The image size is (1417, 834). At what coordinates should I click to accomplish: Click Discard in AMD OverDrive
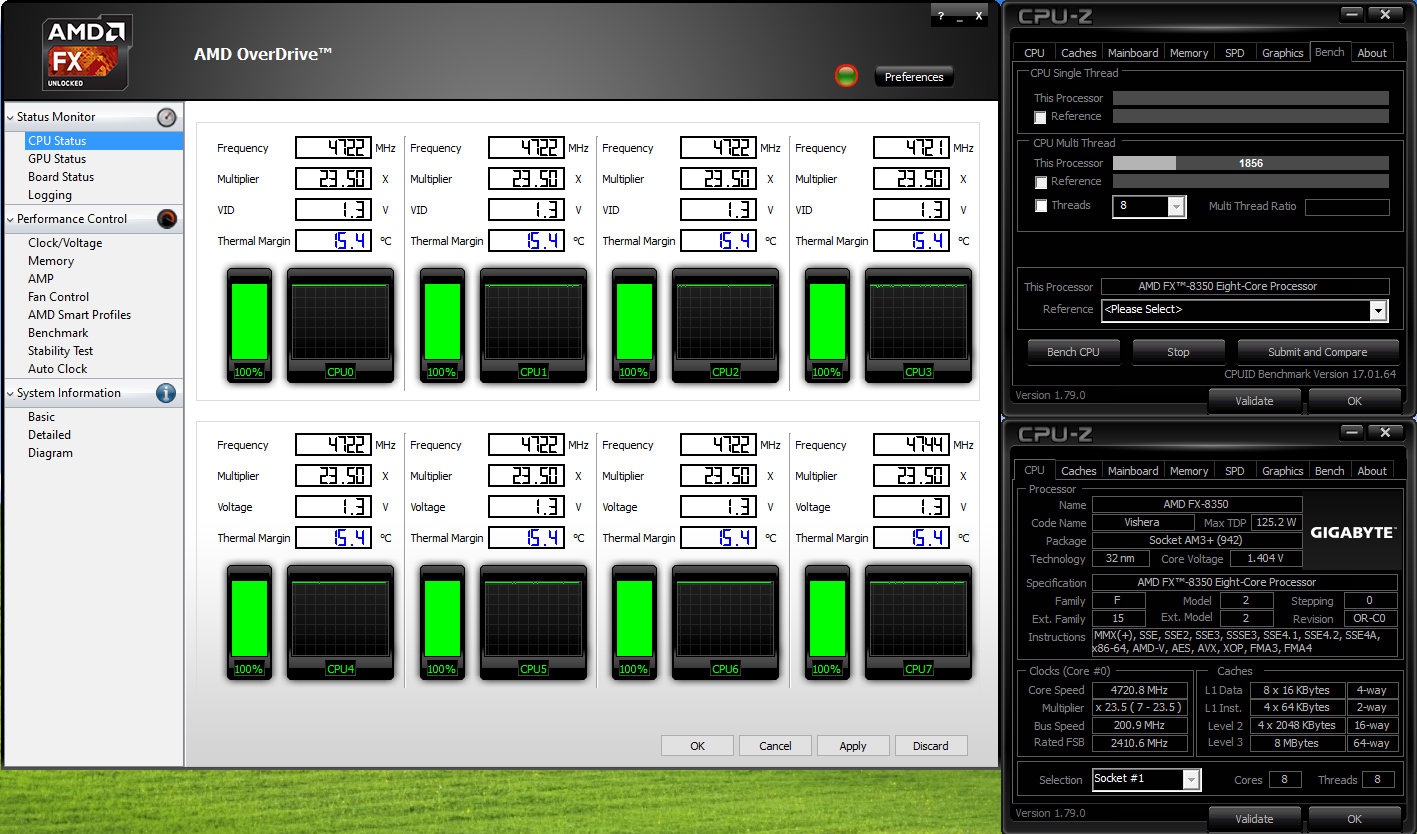pyautogui.click(x=930, y=746)
